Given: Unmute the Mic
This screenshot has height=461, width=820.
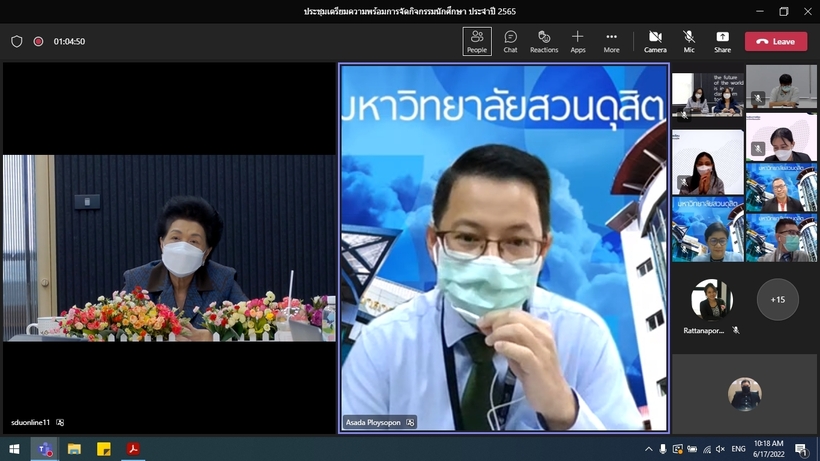Looking at the screenshot, I should tap(689, 41).
